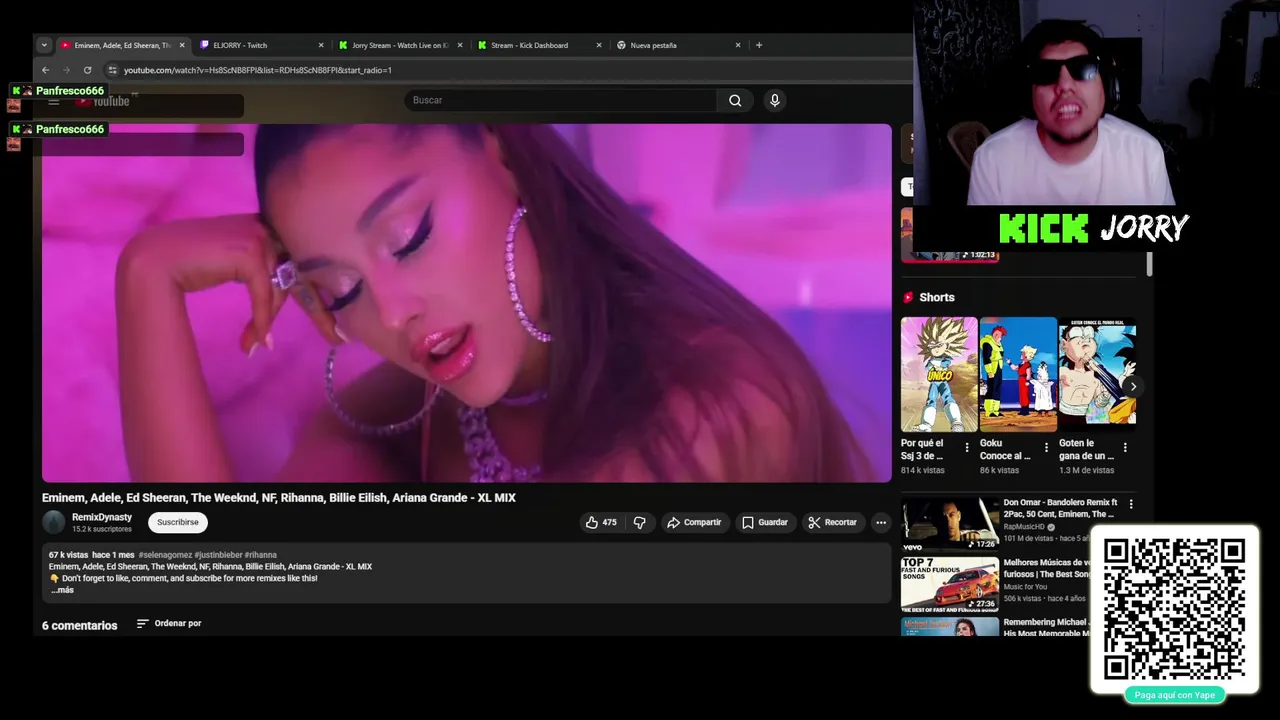Click the 1:02:13 duration video thumbnail
The height and width of the screenshot is (720, 1280).
949,235
